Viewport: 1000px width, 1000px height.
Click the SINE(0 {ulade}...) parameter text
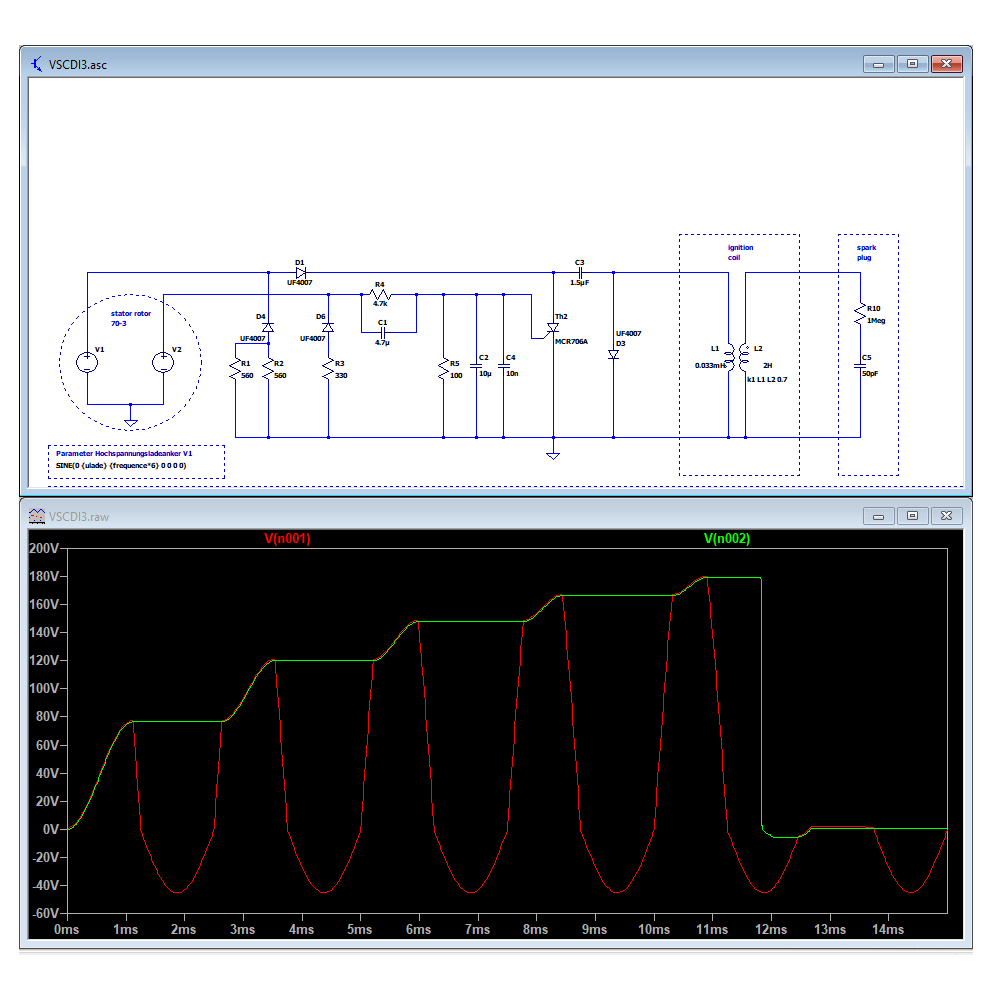[121, 466]
